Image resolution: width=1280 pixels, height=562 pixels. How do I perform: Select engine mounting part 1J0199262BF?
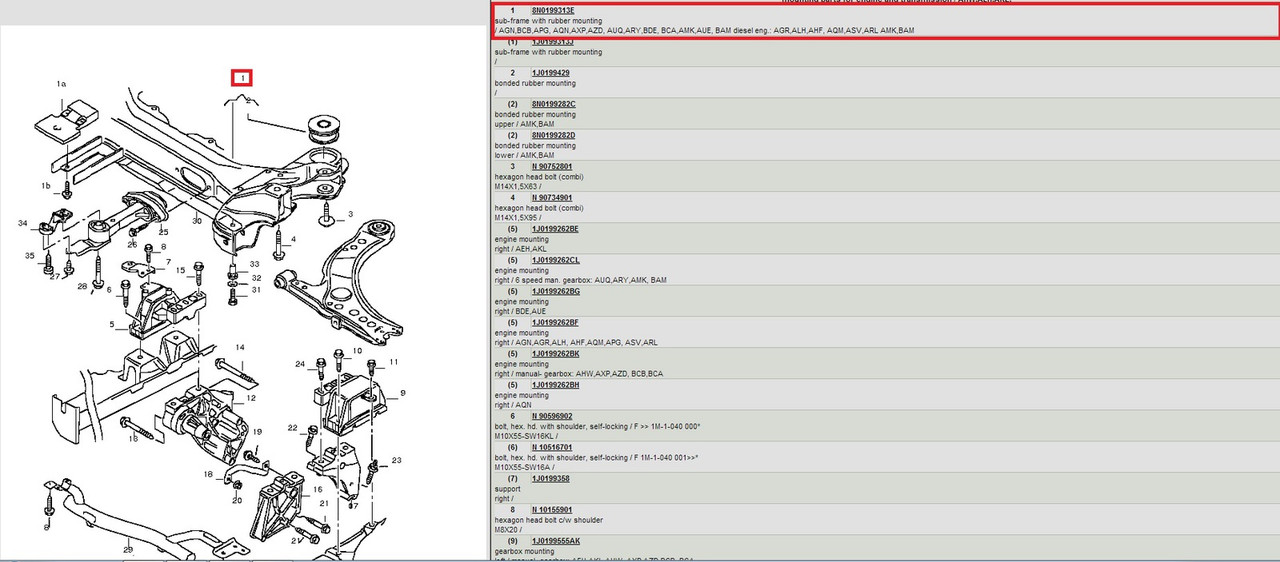[x=555, y=322]
